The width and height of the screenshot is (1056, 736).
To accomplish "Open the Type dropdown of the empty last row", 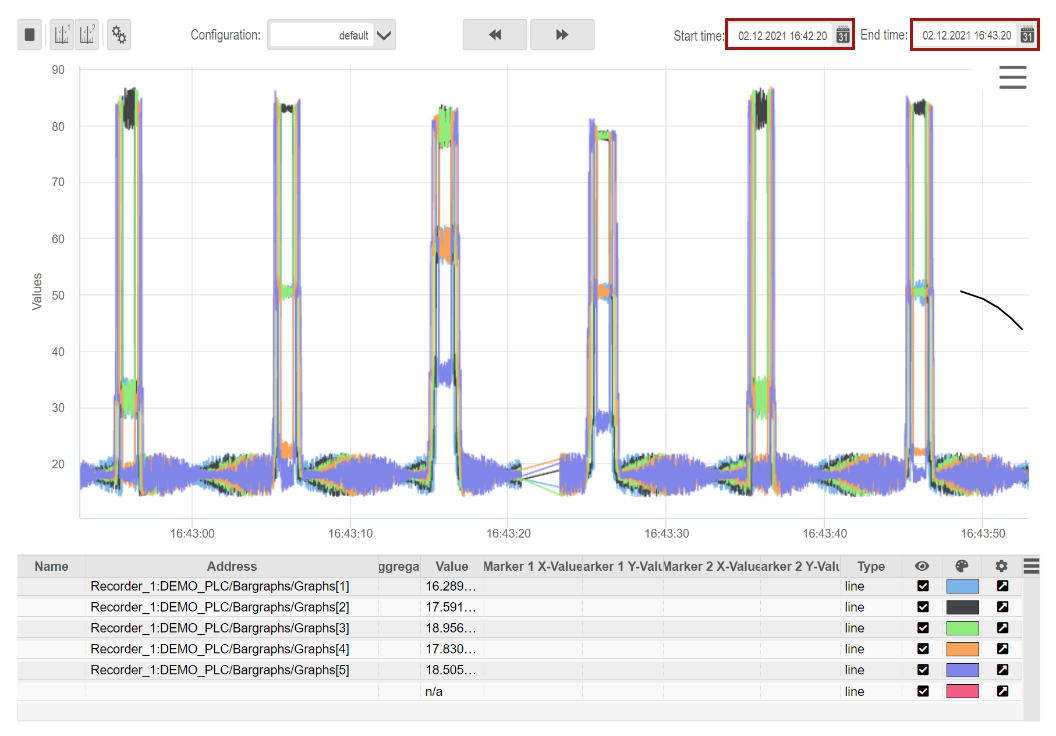I will (x=870, y=691).
